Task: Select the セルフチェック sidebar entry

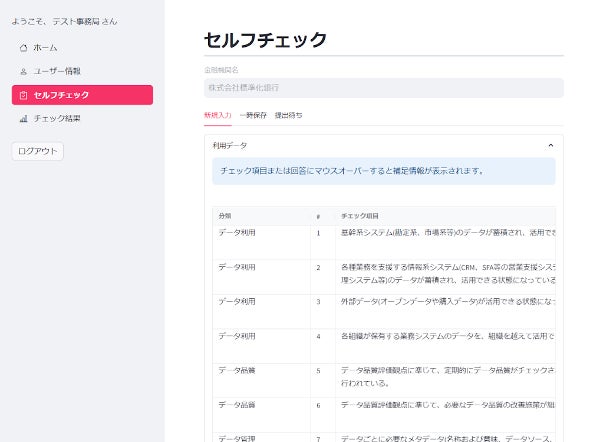Action: point(82,95)
